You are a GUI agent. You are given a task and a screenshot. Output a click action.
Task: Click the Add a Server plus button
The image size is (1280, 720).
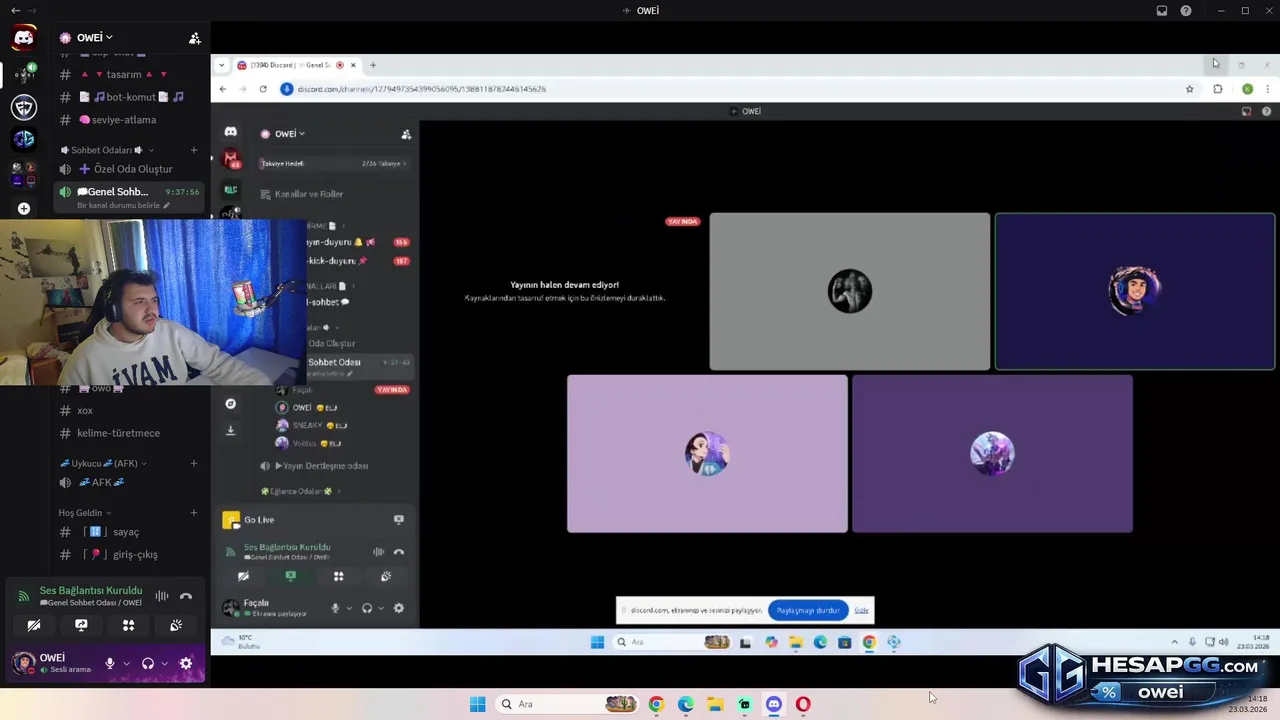pyautogui.click(x=24, y=208)
